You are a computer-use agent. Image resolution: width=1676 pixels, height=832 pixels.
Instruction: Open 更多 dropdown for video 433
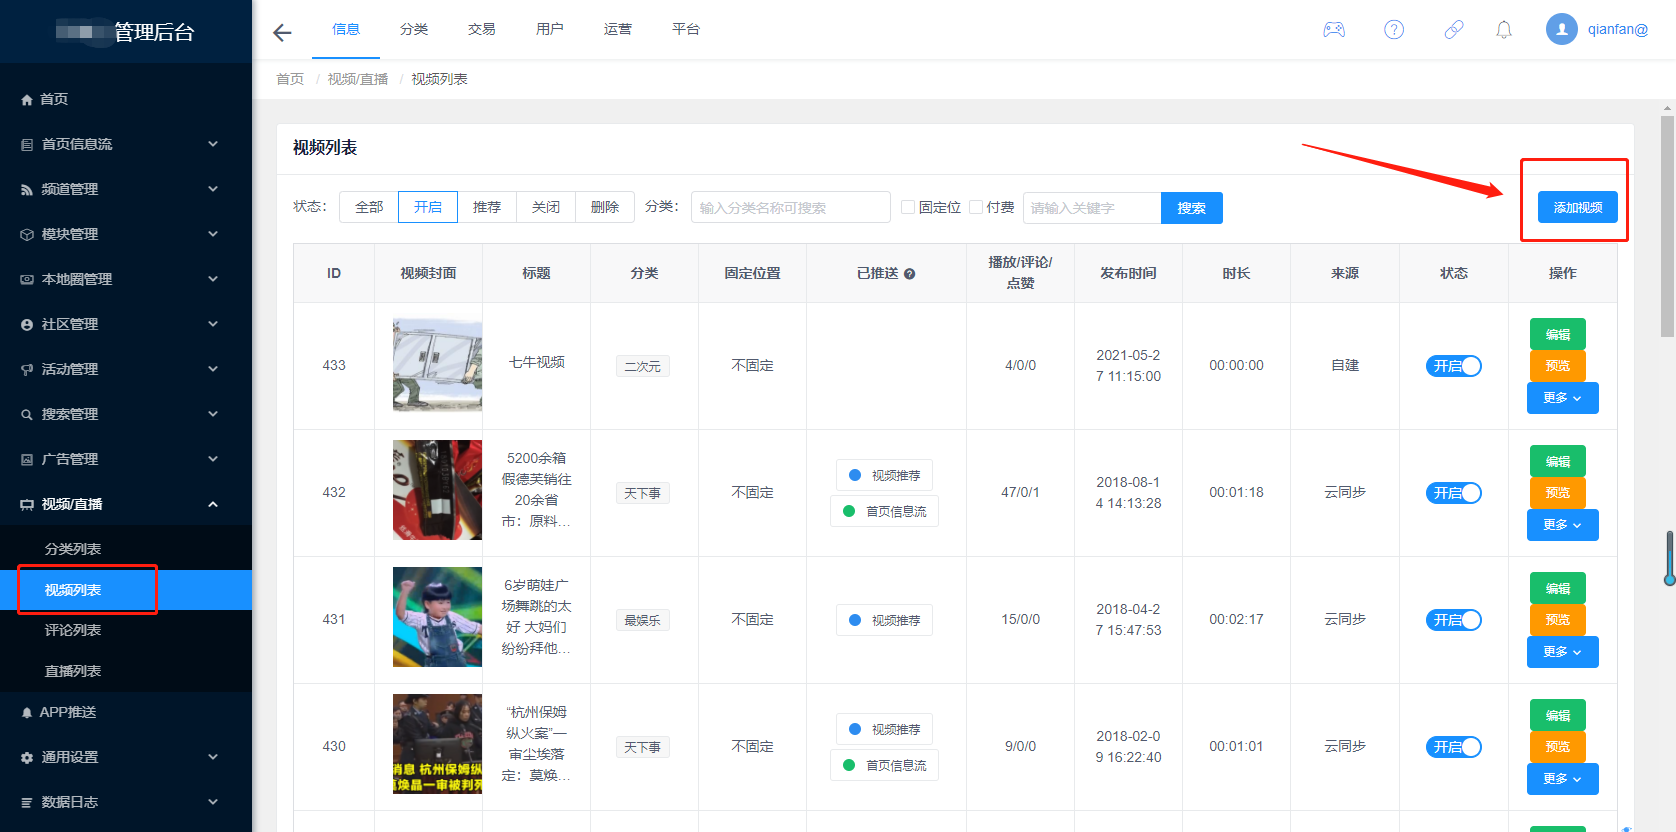1562,398
